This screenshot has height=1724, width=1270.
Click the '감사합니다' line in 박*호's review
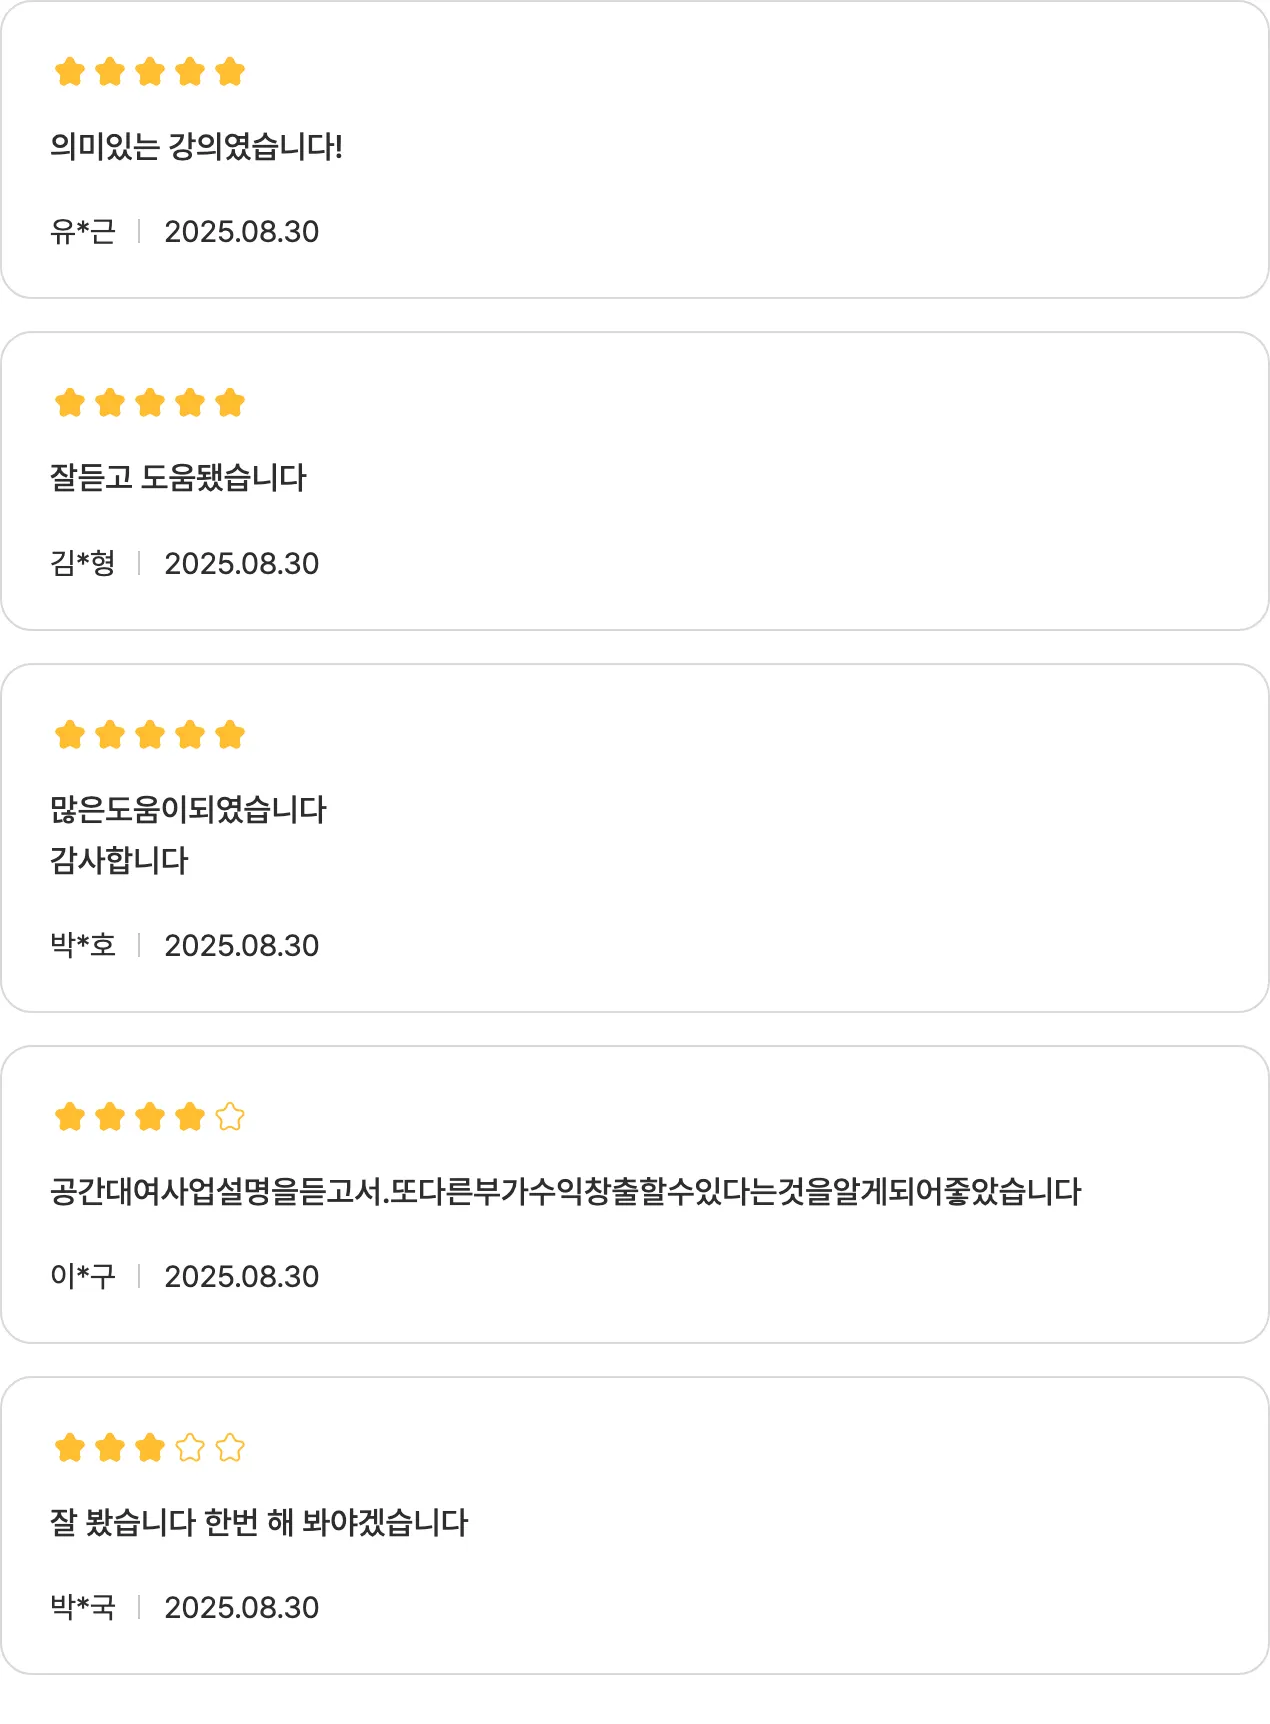click(119, 860)
